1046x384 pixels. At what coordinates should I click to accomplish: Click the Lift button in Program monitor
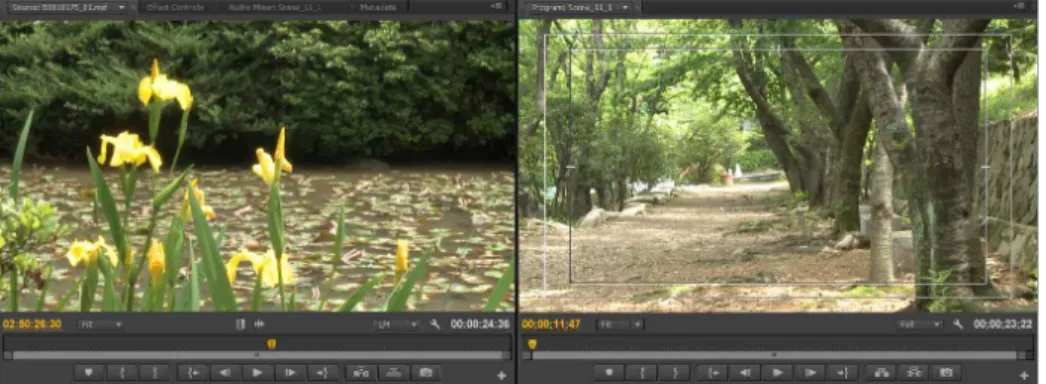click(x=881, y=373)
